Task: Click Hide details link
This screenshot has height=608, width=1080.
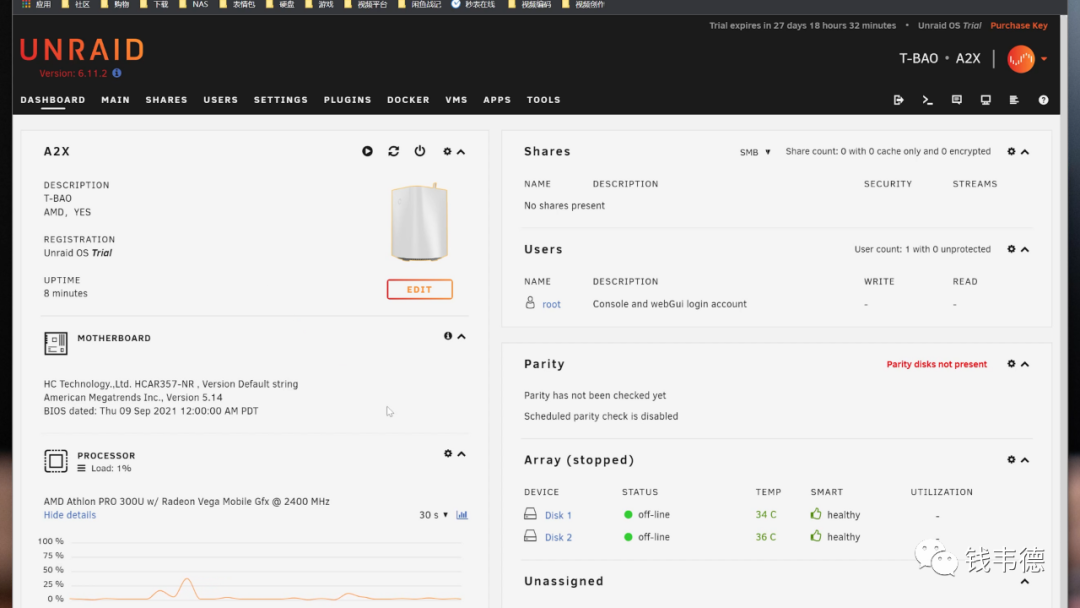Action: (70, 515)
